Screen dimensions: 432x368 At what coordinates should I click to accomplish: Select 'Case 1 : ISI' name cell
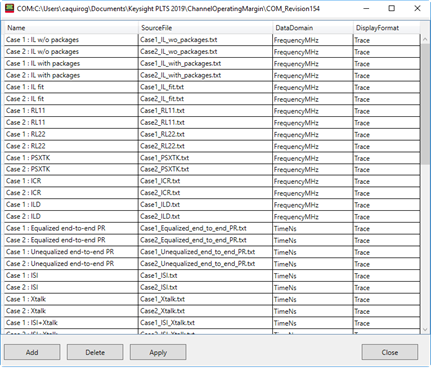click(71, 275)
